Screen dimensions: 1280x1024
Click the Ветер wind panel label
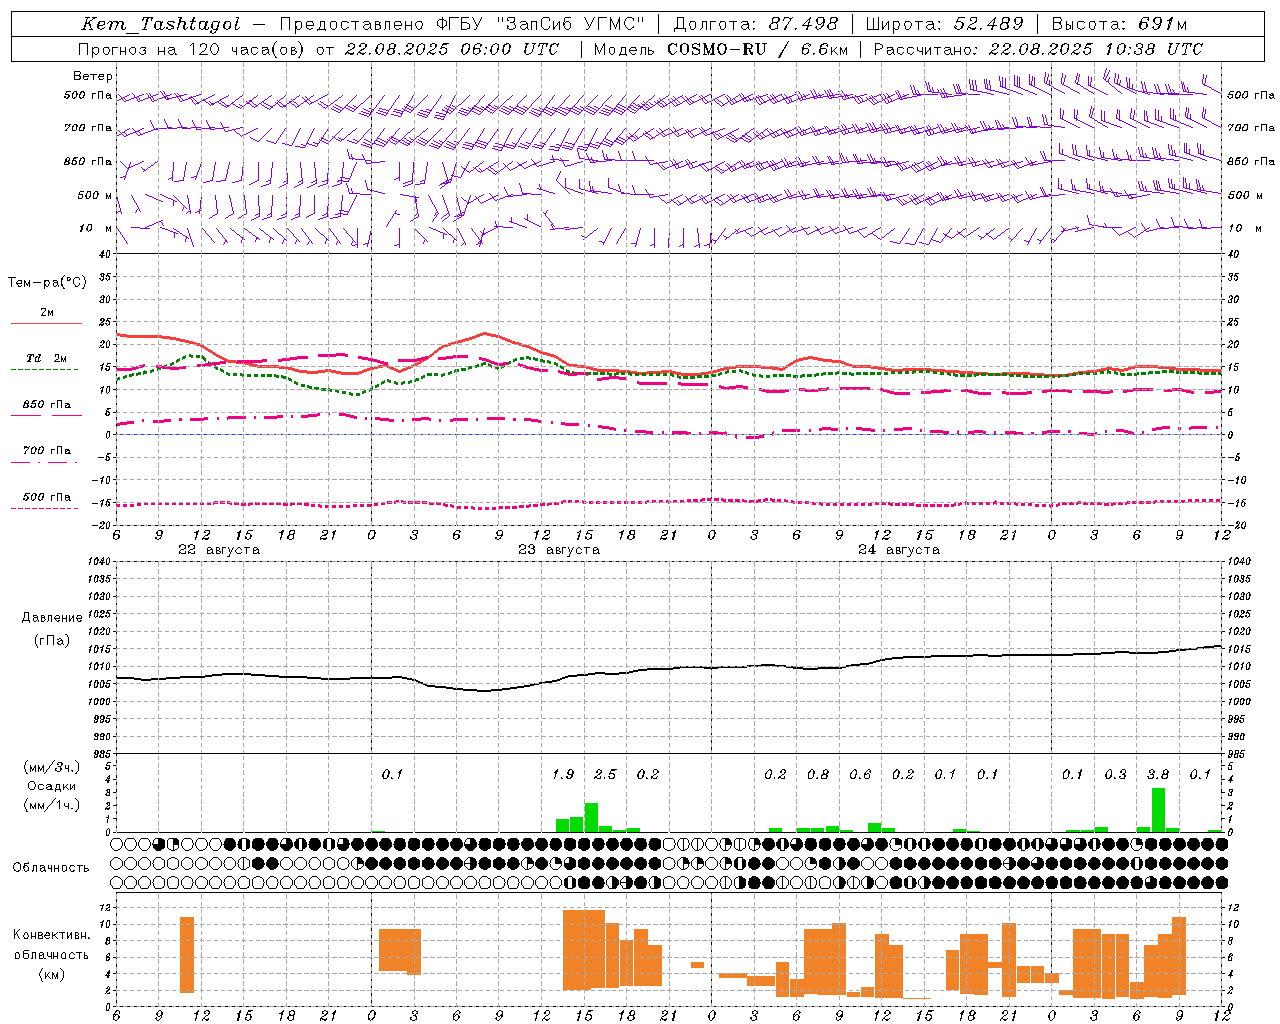[x=93, y=76]
